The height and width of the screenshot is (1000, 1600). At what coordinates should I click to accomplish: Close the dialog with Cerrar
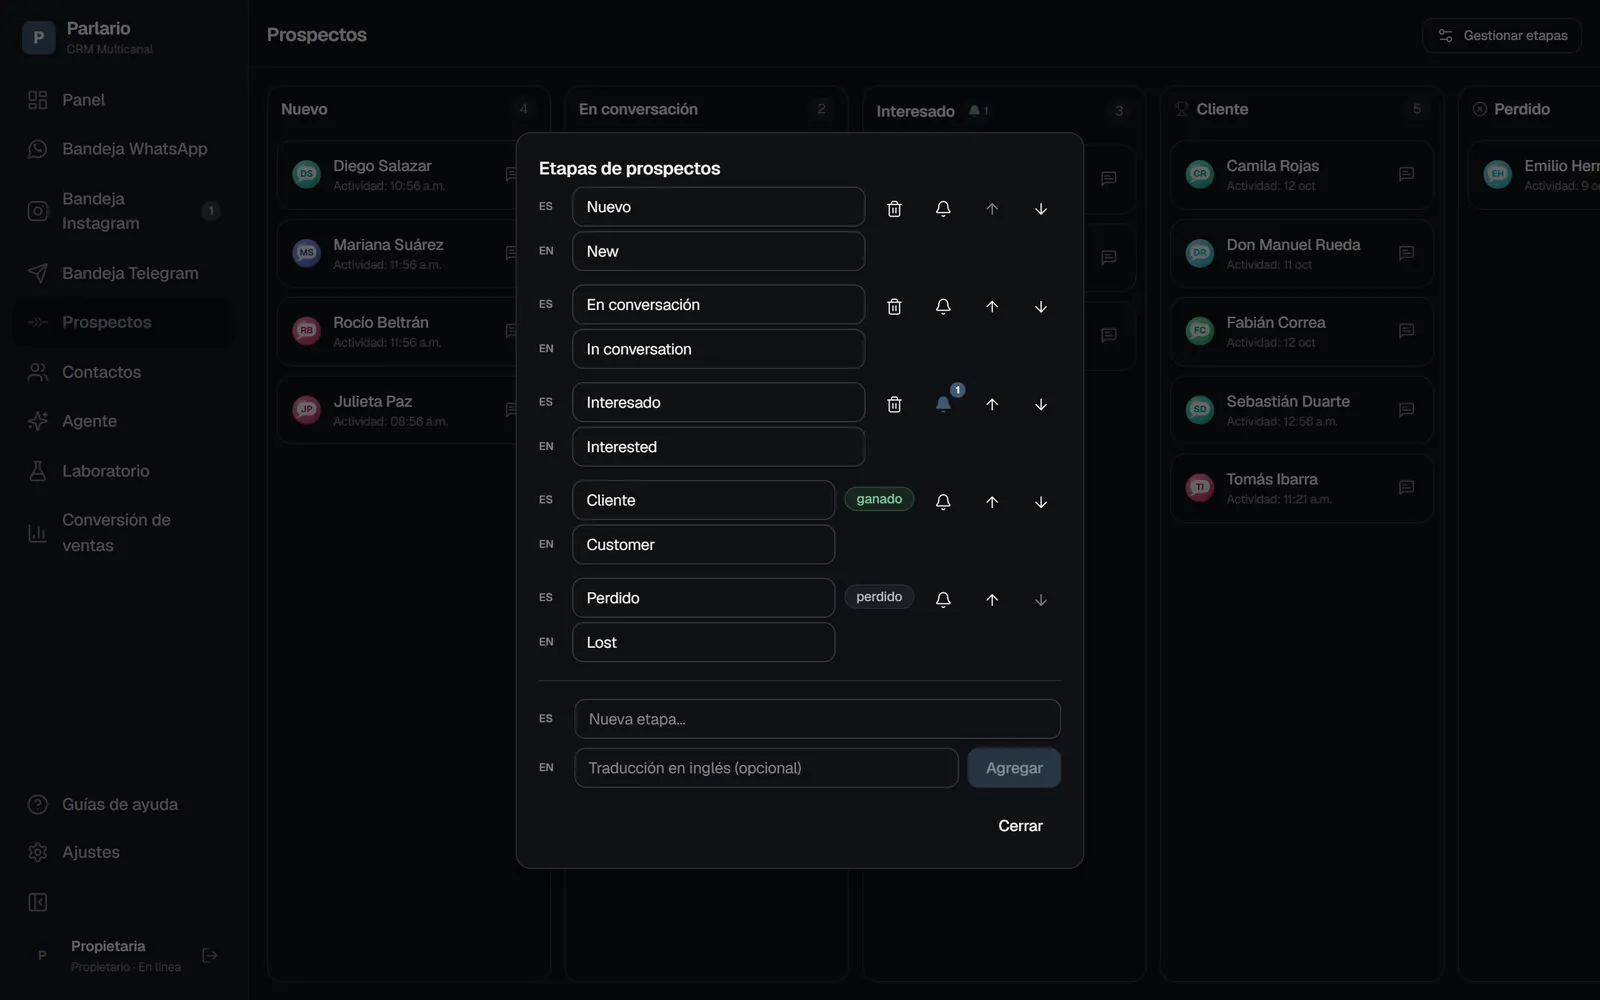[x=1020, y=826]
